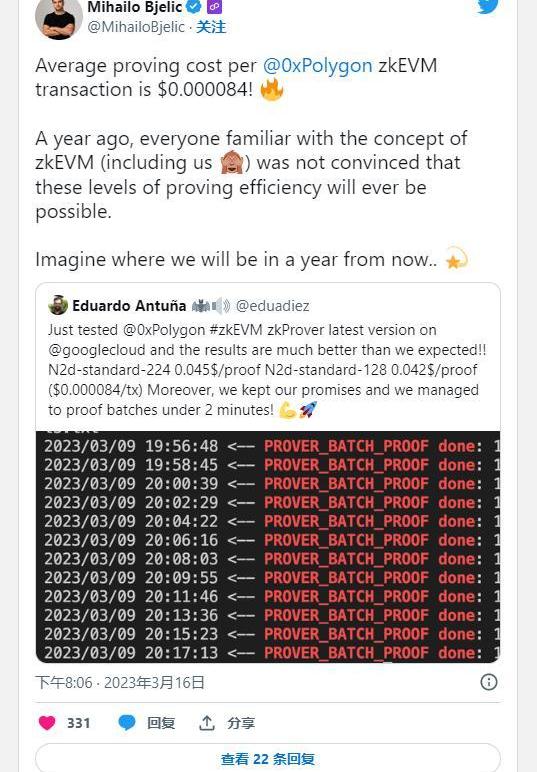Click Eduardo Antuña's small avatar
Image resolution: width=537 pixels, height=772 pixels.
tap(58, 305)
